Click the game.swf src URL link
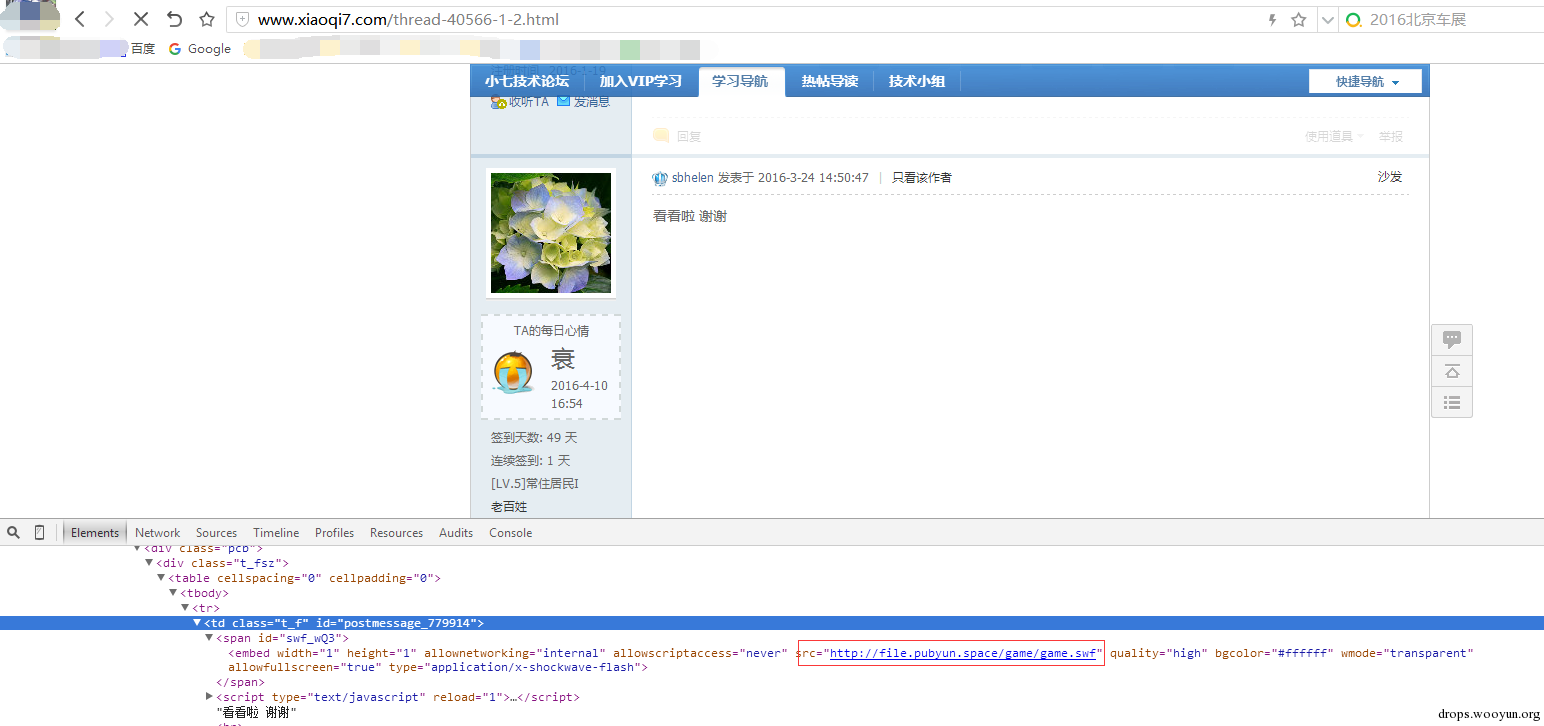The height and width of the screenshot is (726, 1544). [x=962, y=653]
